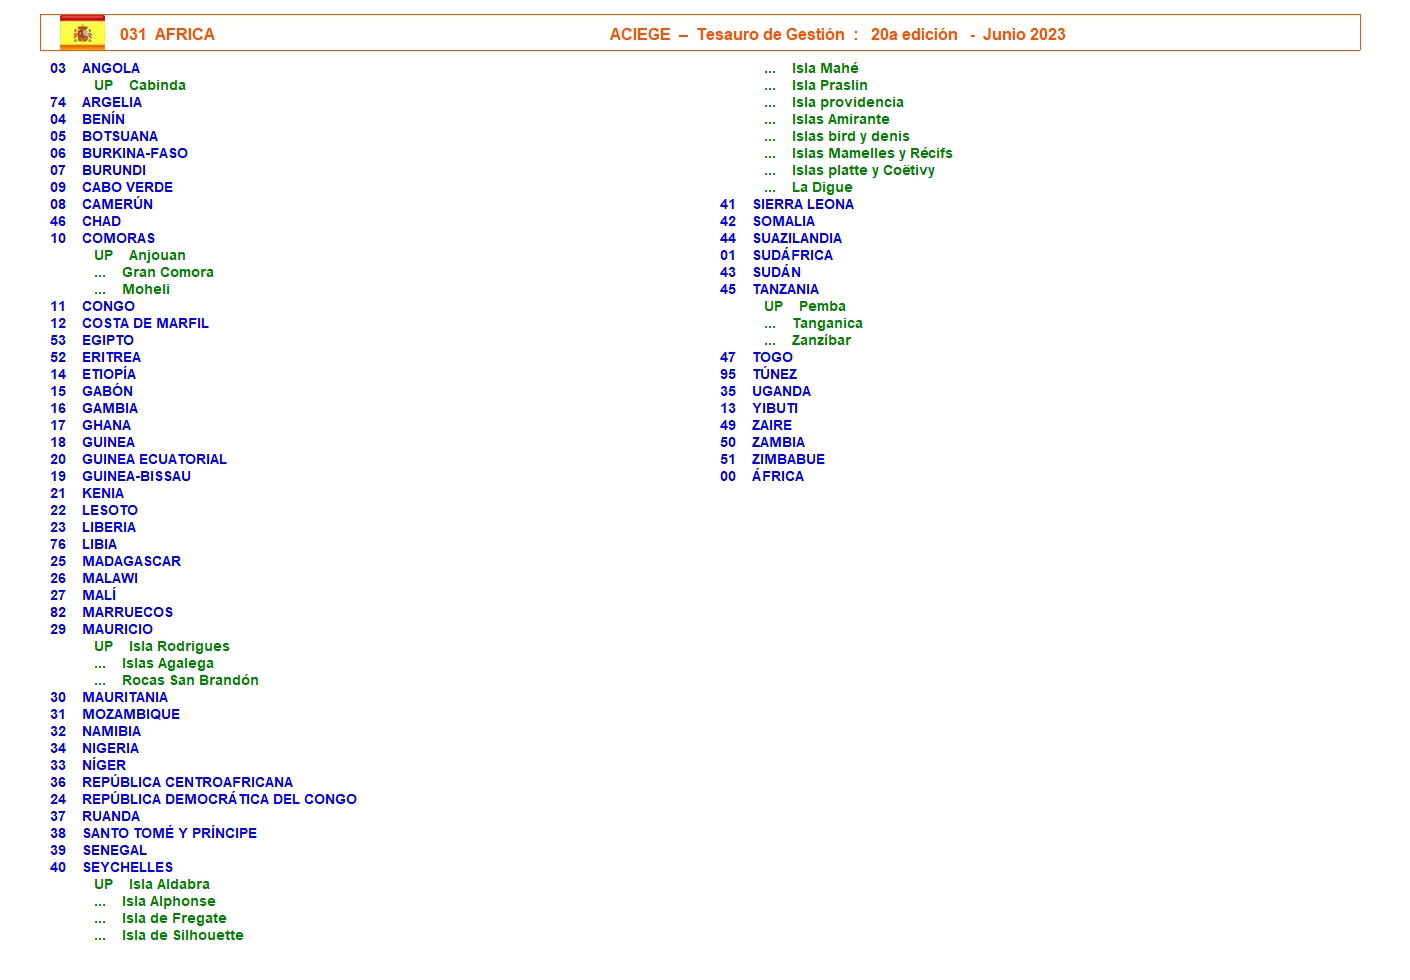Click Rocas San Brandón sub-entry
Screen dimensions: 1410x980
click(190, 680)
